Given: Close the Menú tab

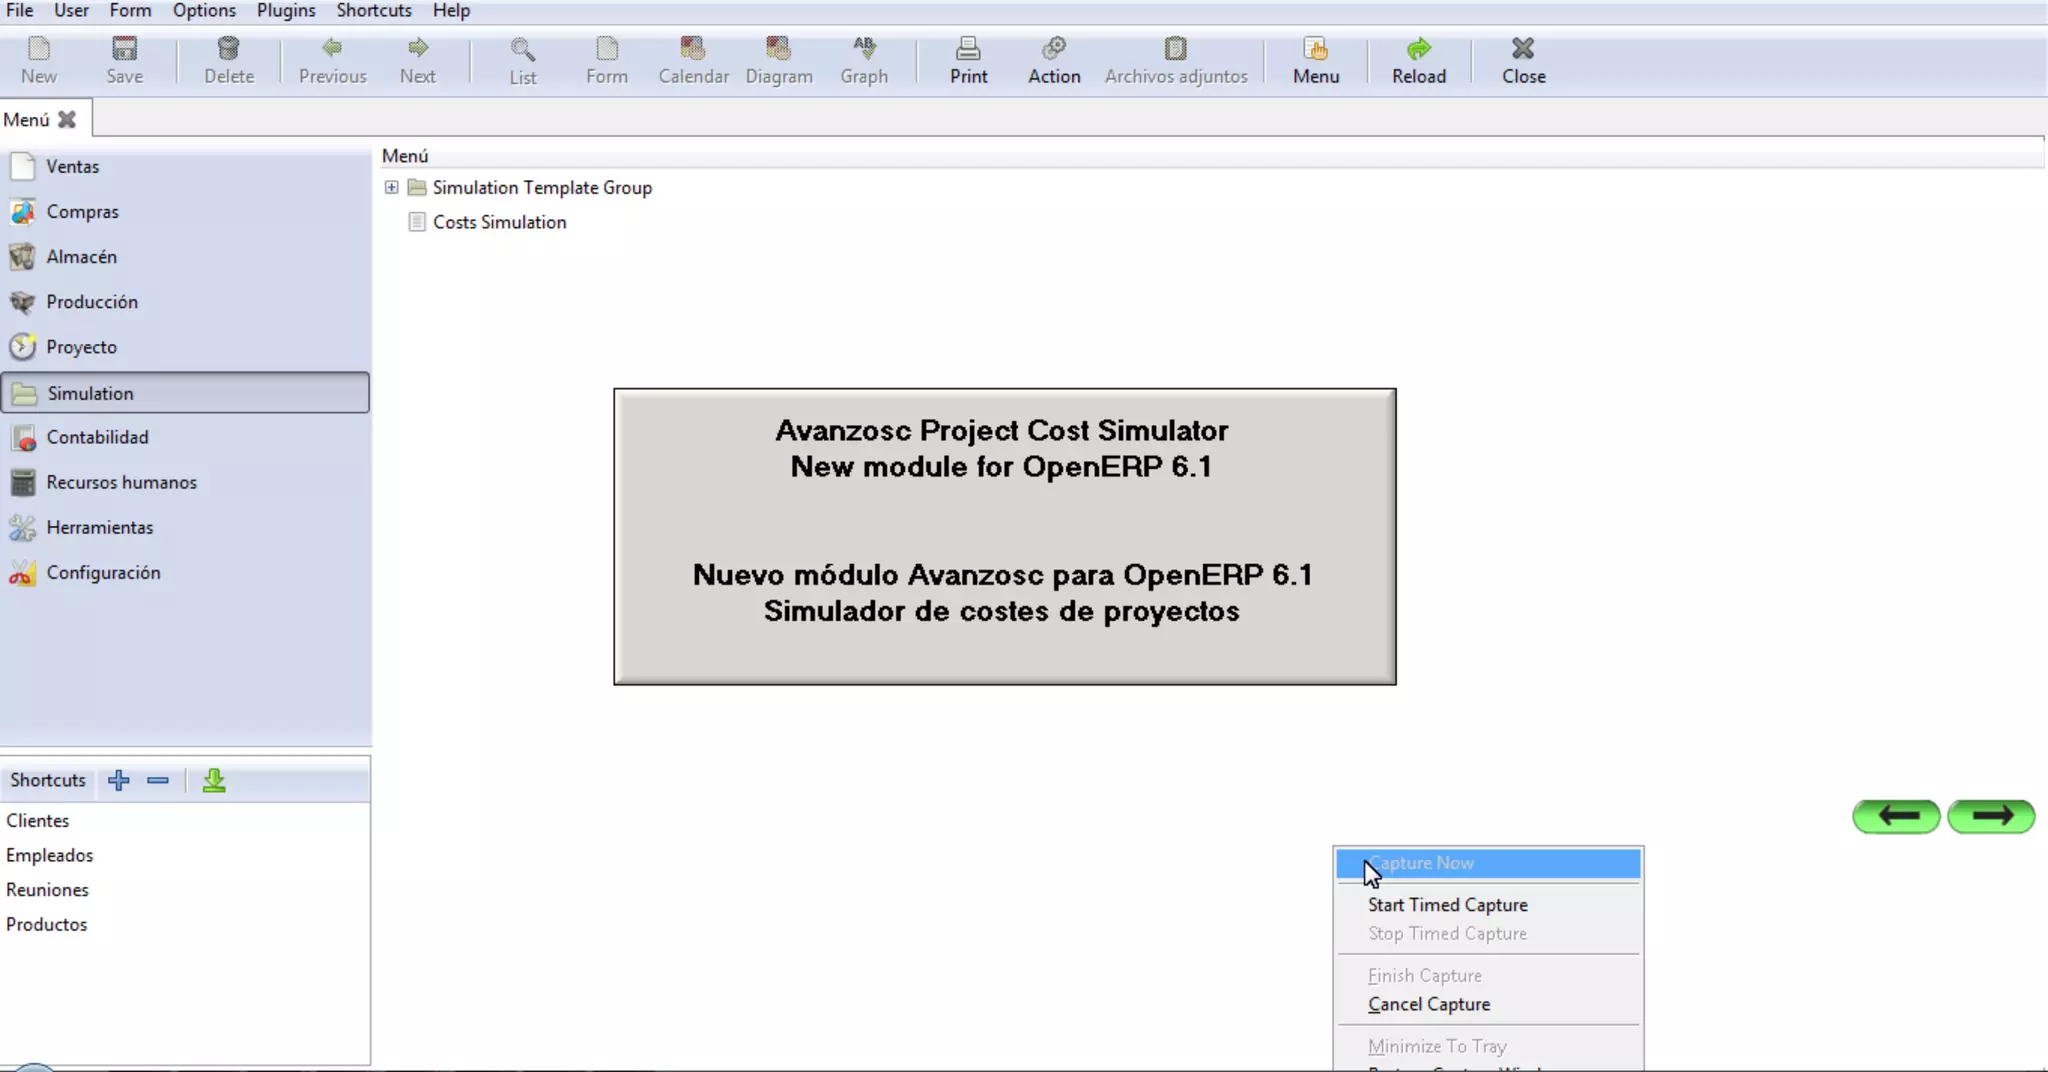Looking at the screenshot, I should (67, 119).
